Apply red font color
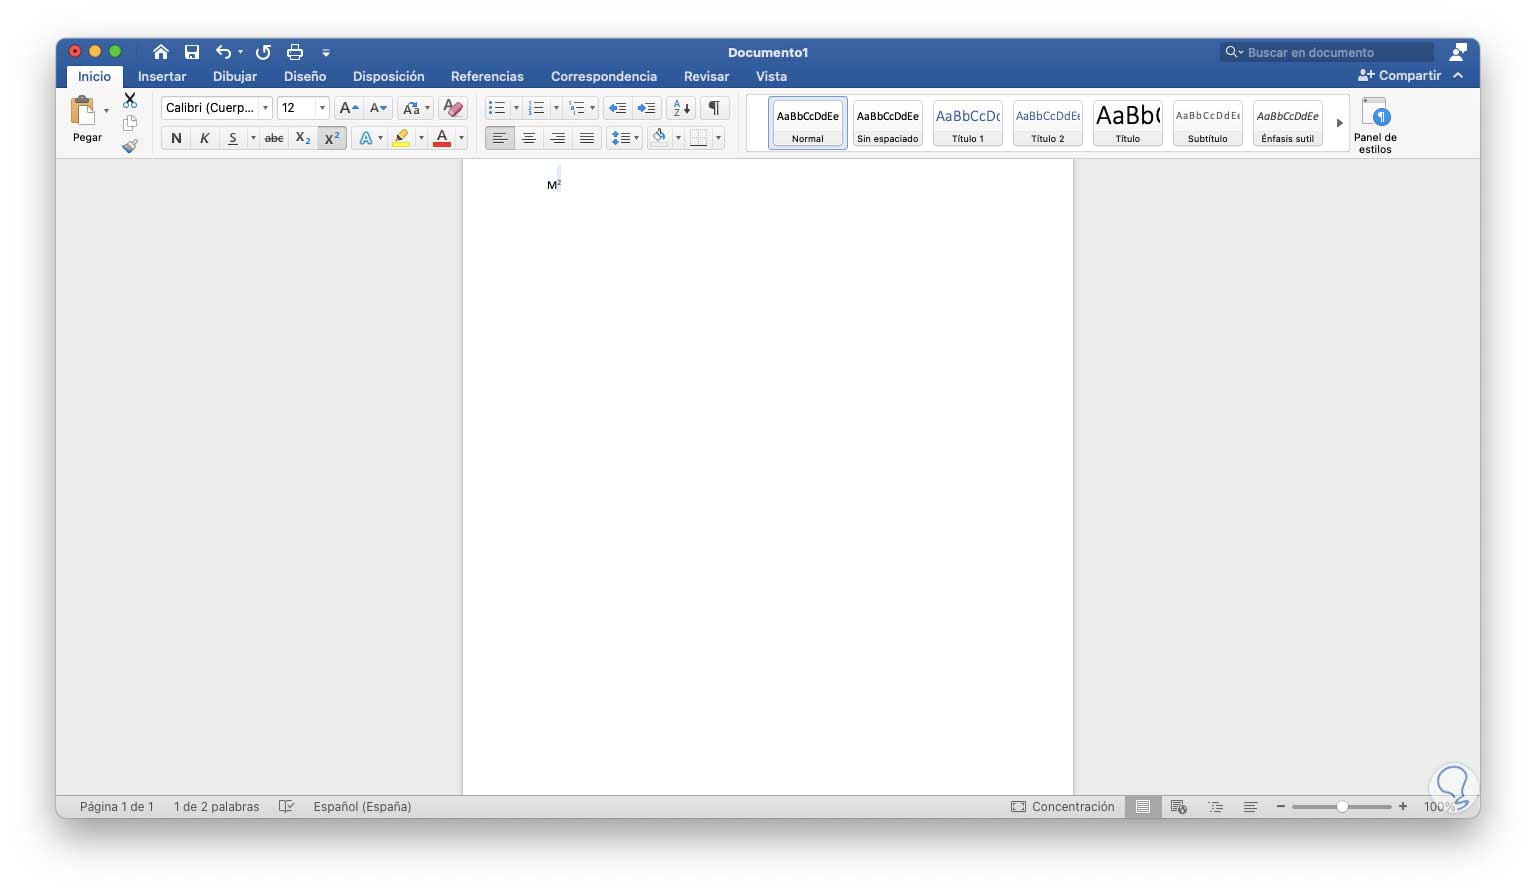Image resolution: width=1536 pixels, height=892 pixels. [x=442, y=138]
